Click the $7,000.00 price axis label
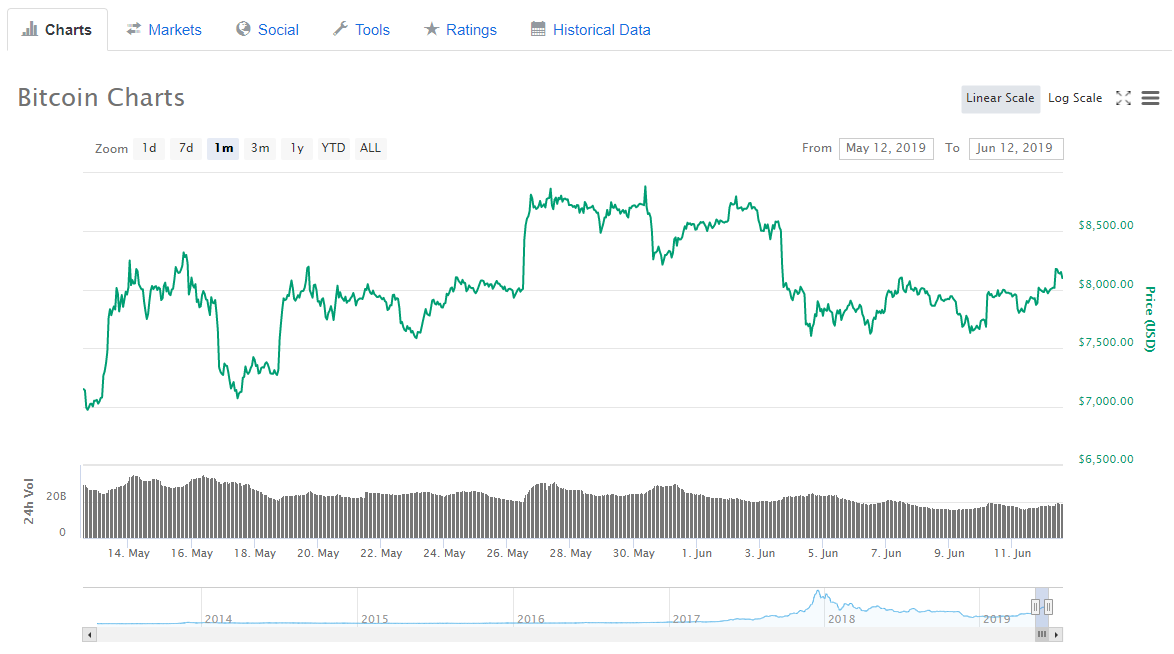The image size is (1174, 654). 1105,402
